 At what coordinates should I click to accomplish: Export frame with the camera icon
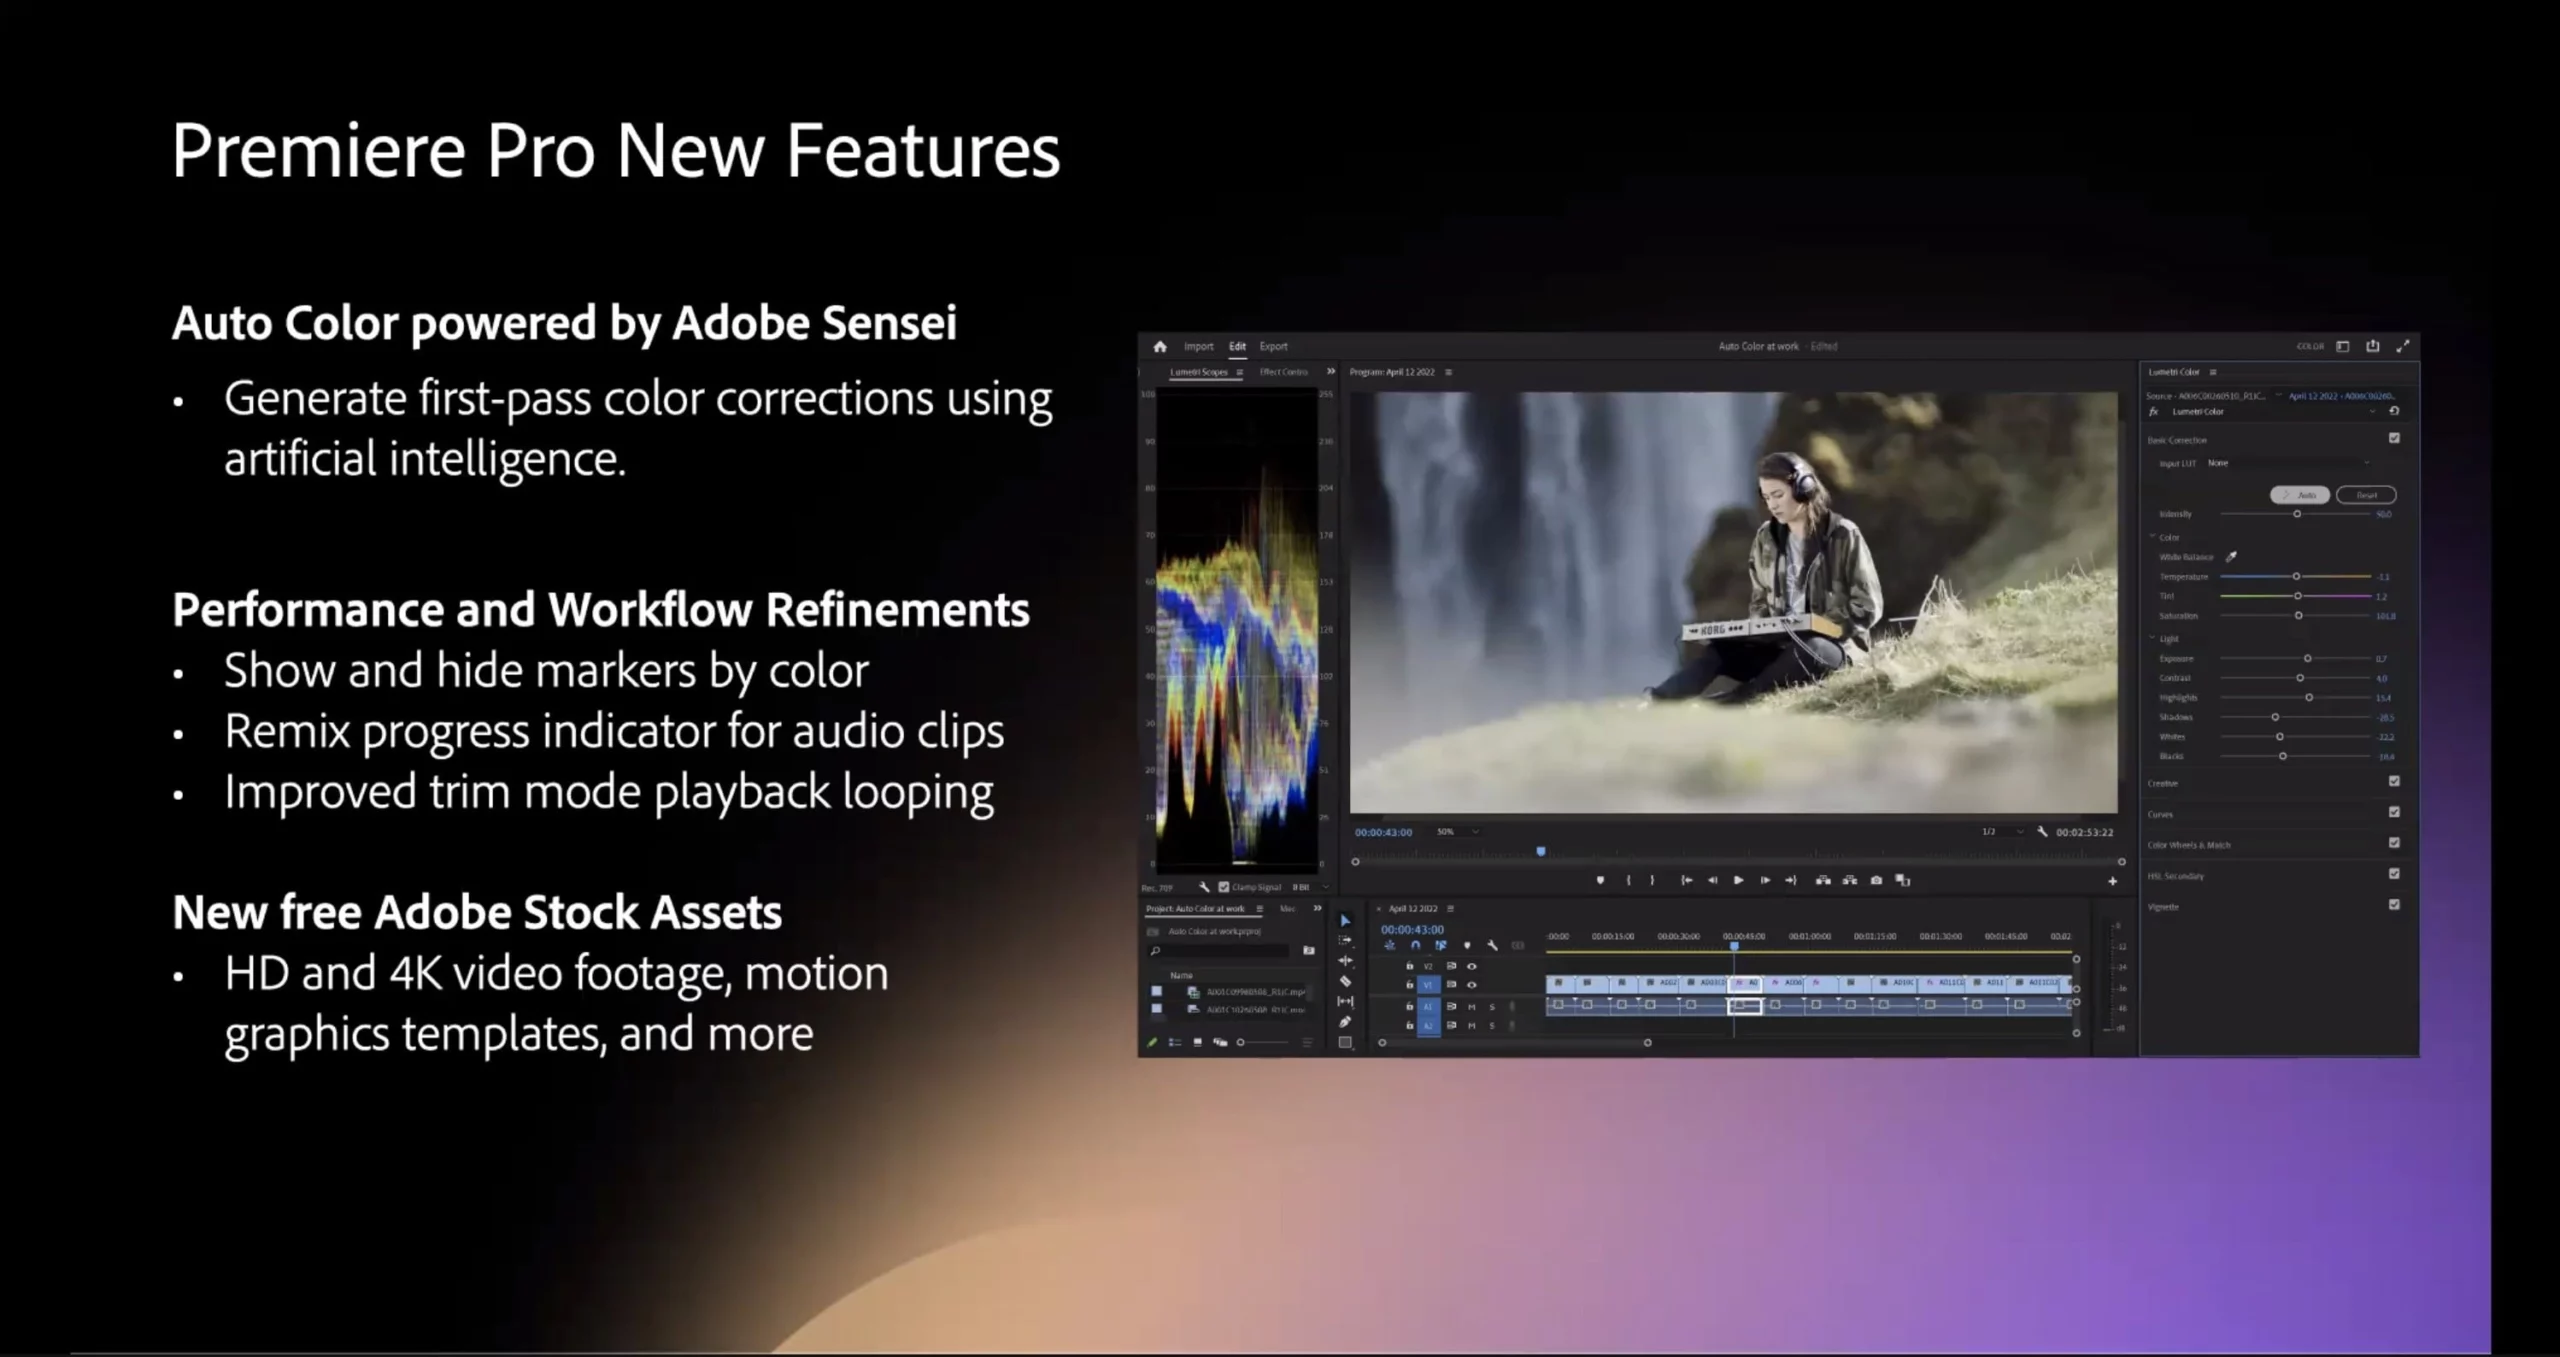[x=1876, y=880]
